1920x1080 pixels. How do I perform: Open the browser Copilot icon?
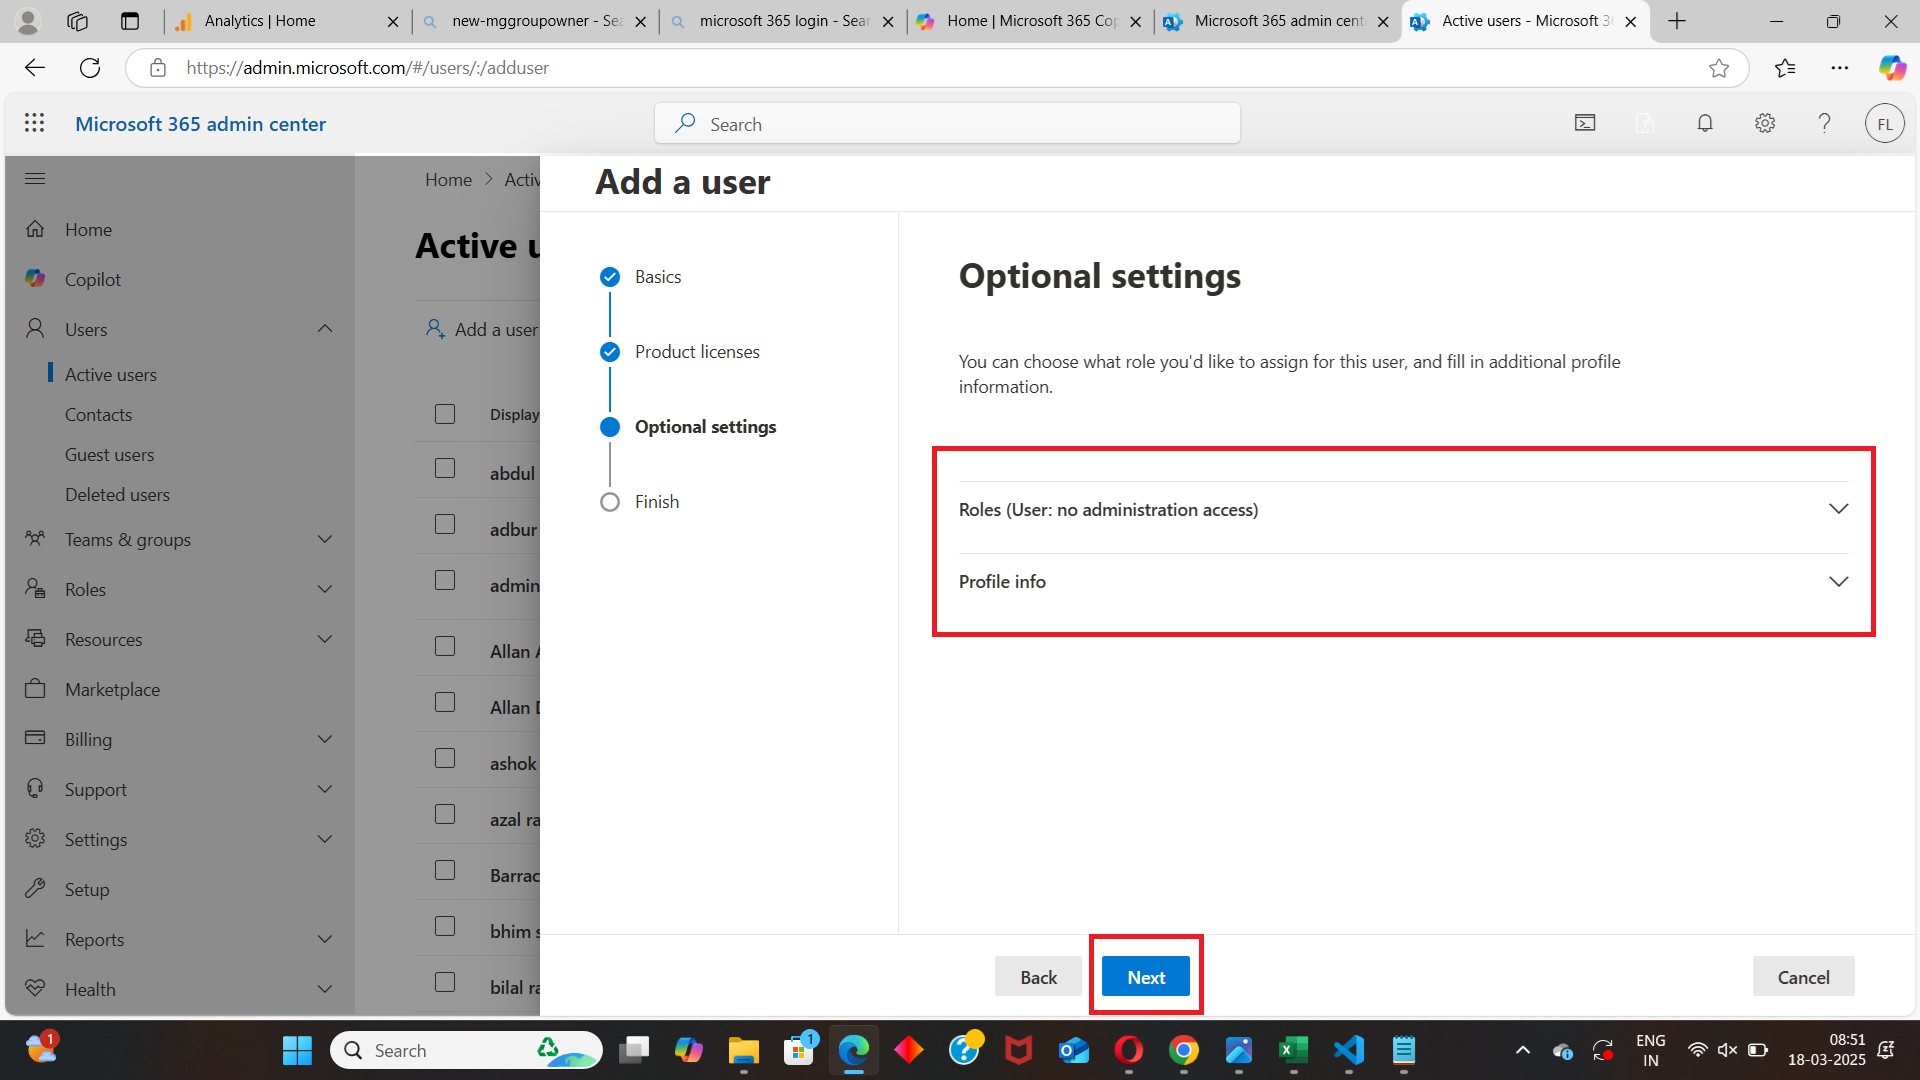pos(1892,68)
